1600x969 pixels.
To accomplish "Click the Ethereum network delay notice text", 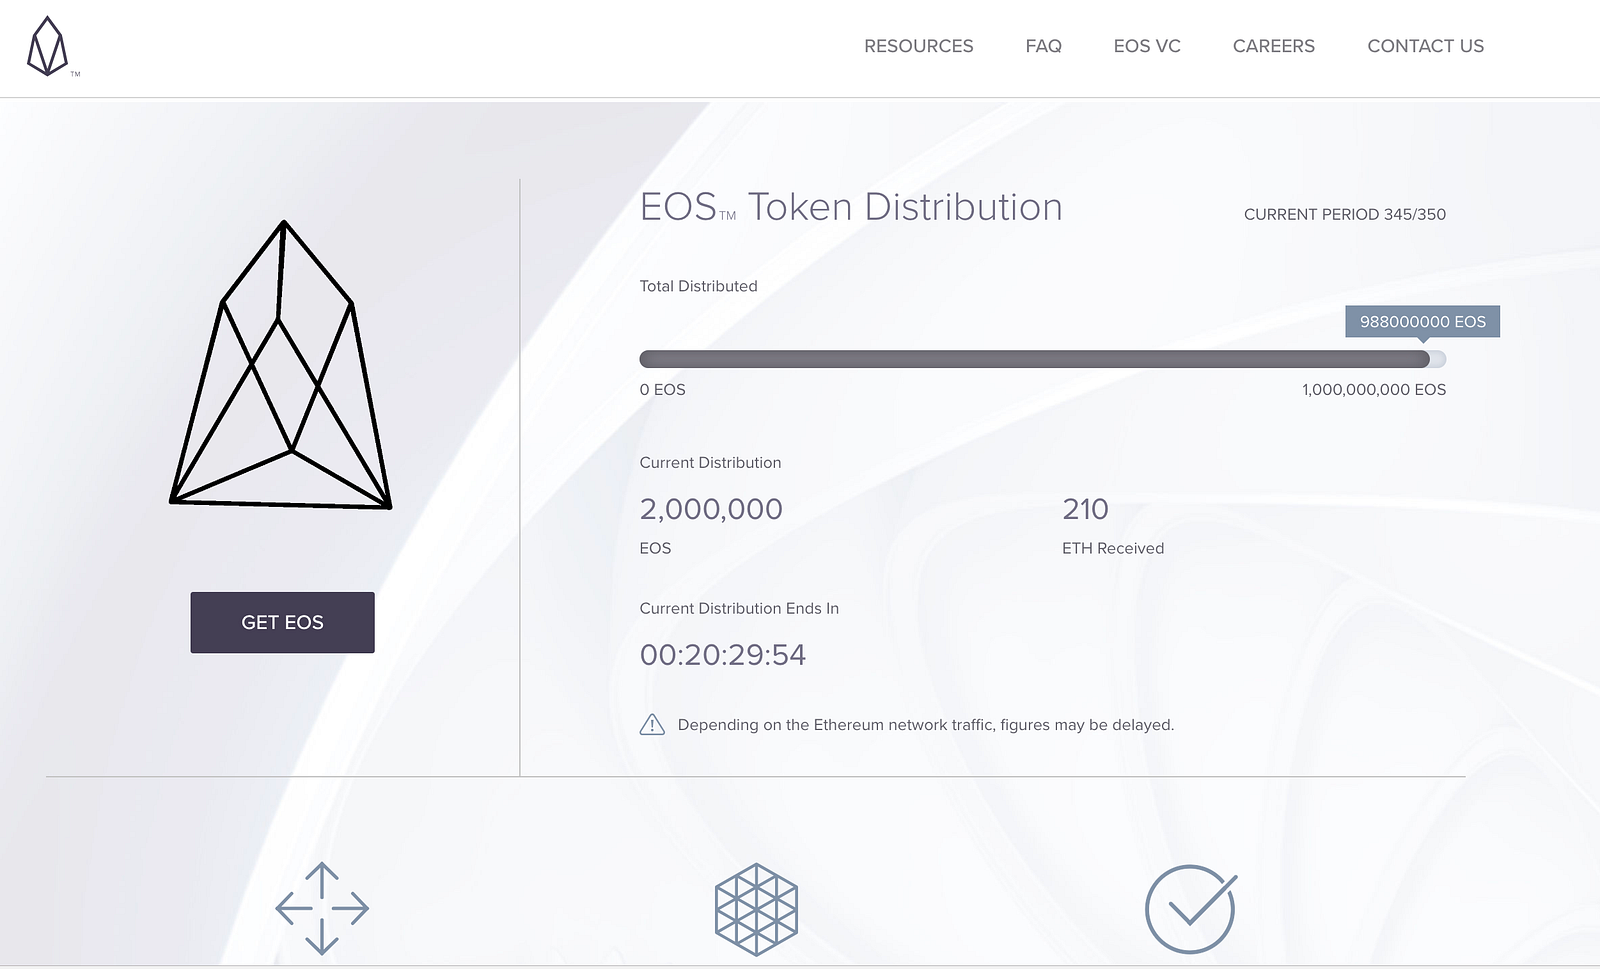I will [x=926, y=725].
